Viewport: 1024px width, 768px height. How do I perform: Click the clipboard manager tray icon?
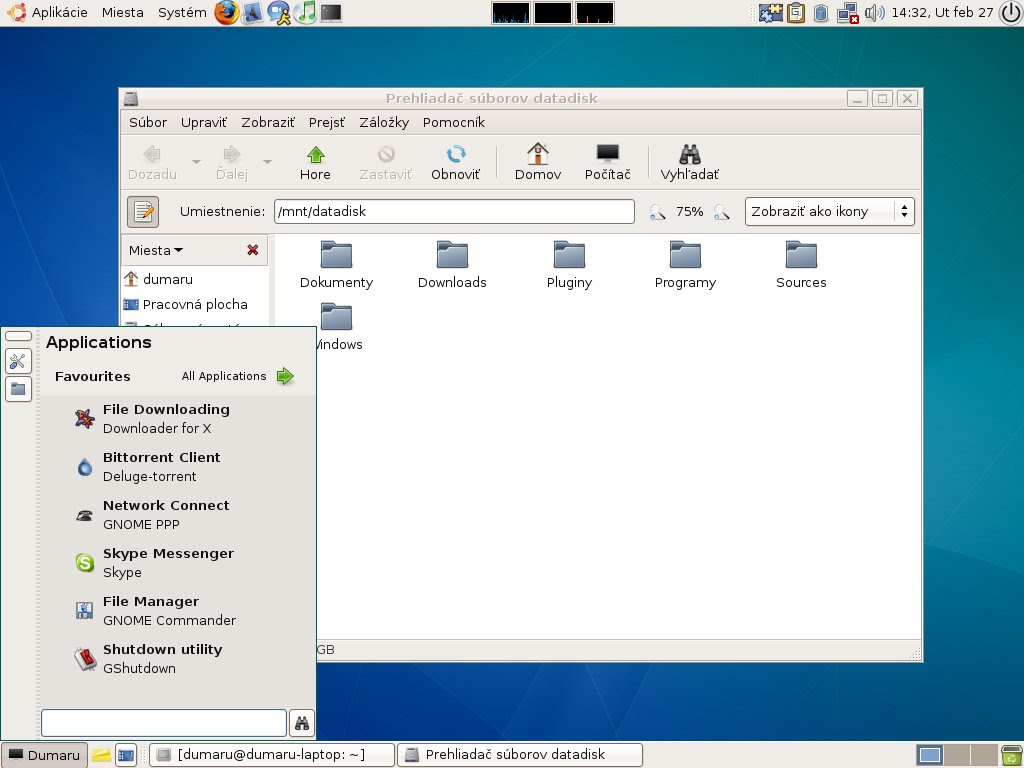pyautogui.click(x=795, y=12)
